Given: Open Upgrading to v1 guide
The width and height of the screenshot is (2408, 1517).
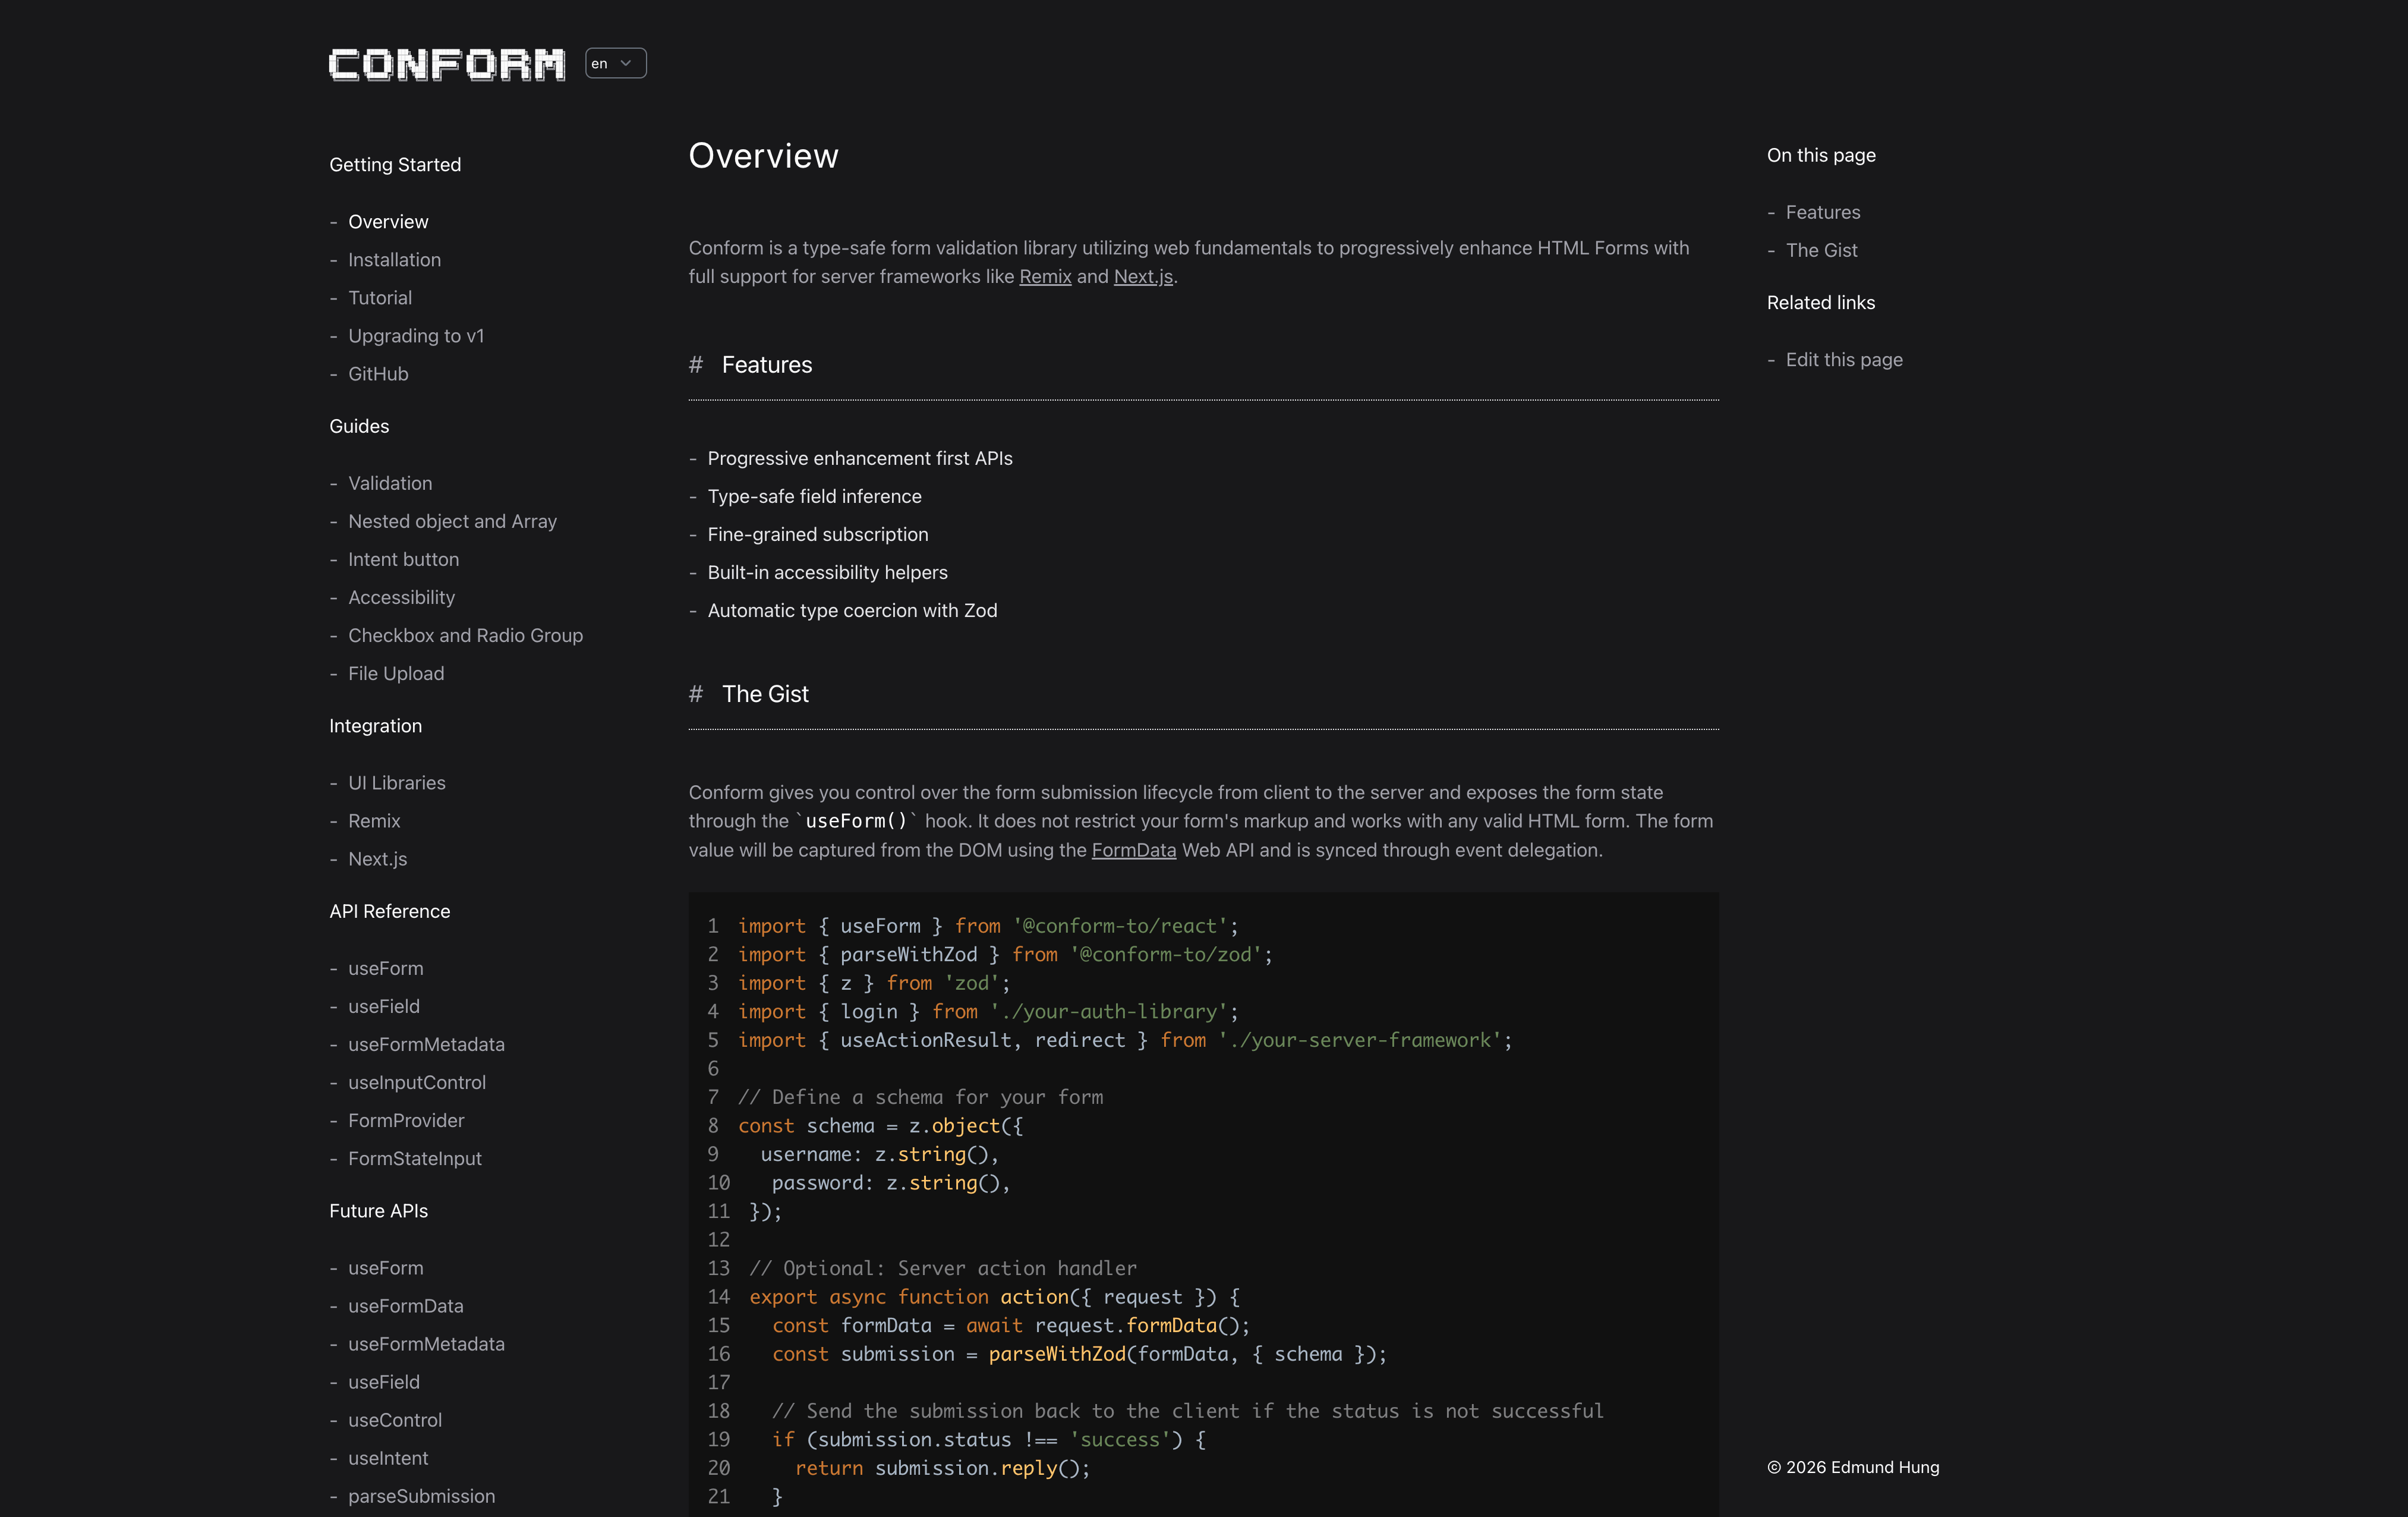Looking at the screenshot, I should pos(416,335).
